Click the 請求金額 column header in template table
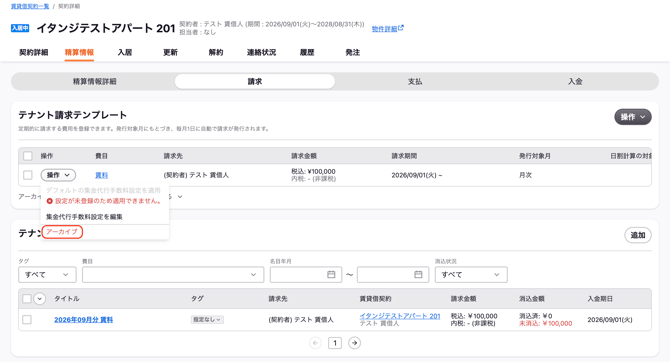This screenshot has width=670, height=362. (x=304, y=156)
